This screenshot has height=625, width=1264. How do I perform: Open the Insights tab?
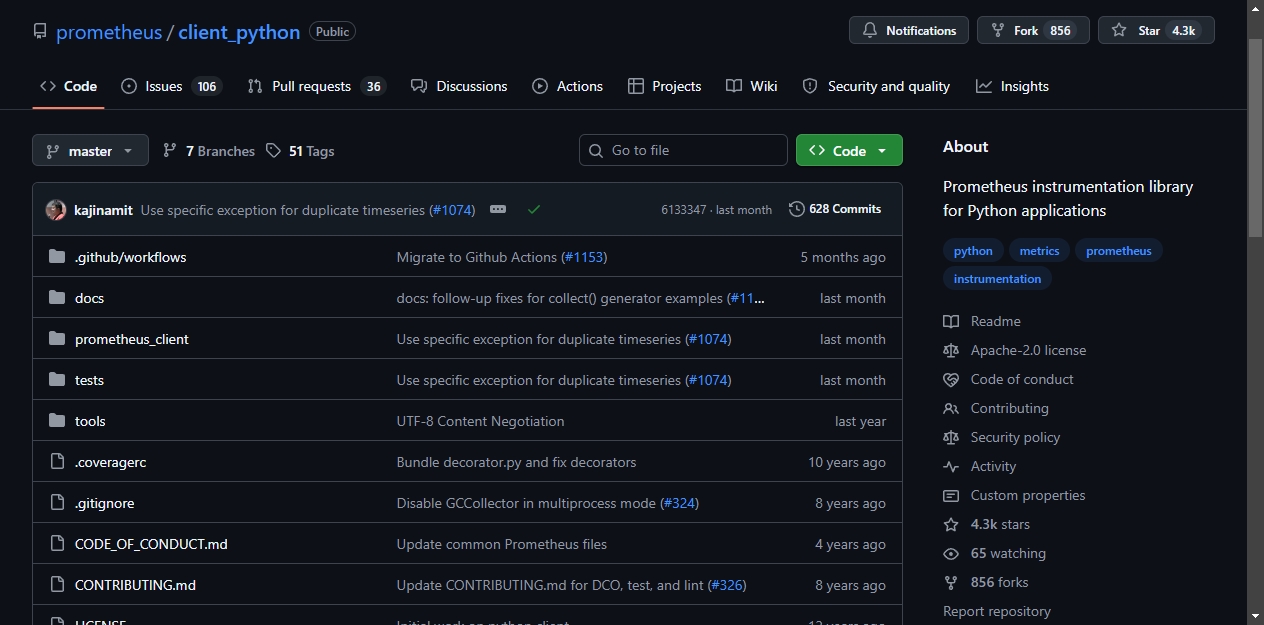1013,86
